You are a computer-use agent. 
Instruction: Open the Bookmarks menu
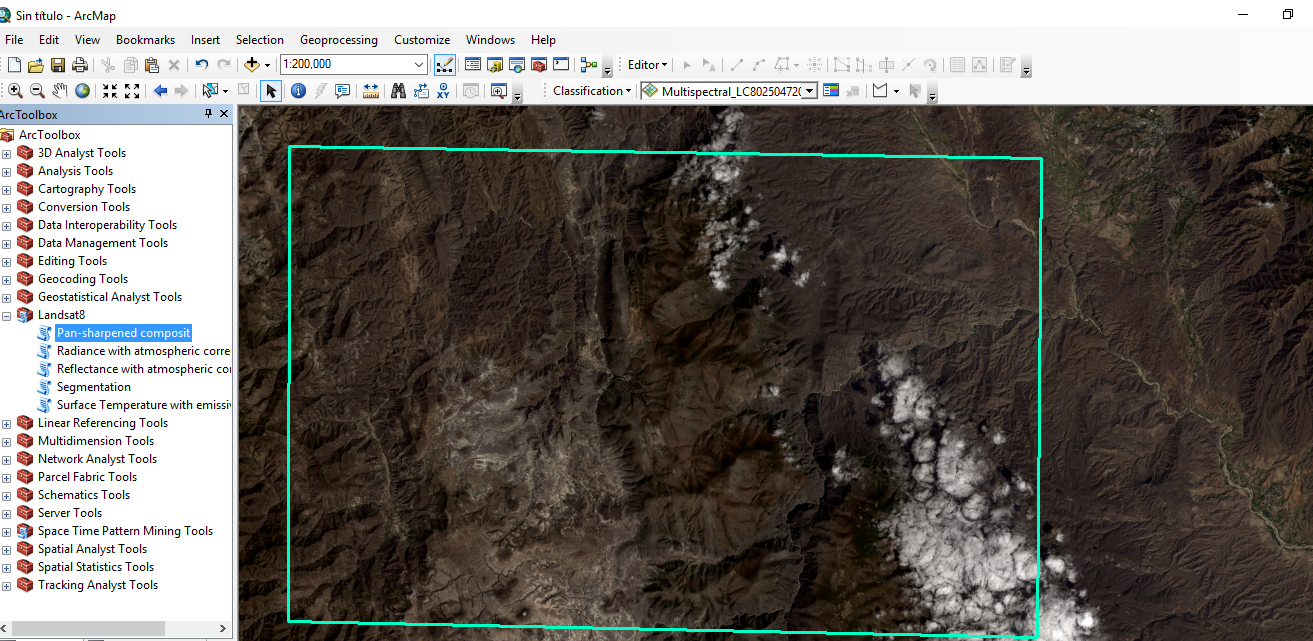click(145, 40)
